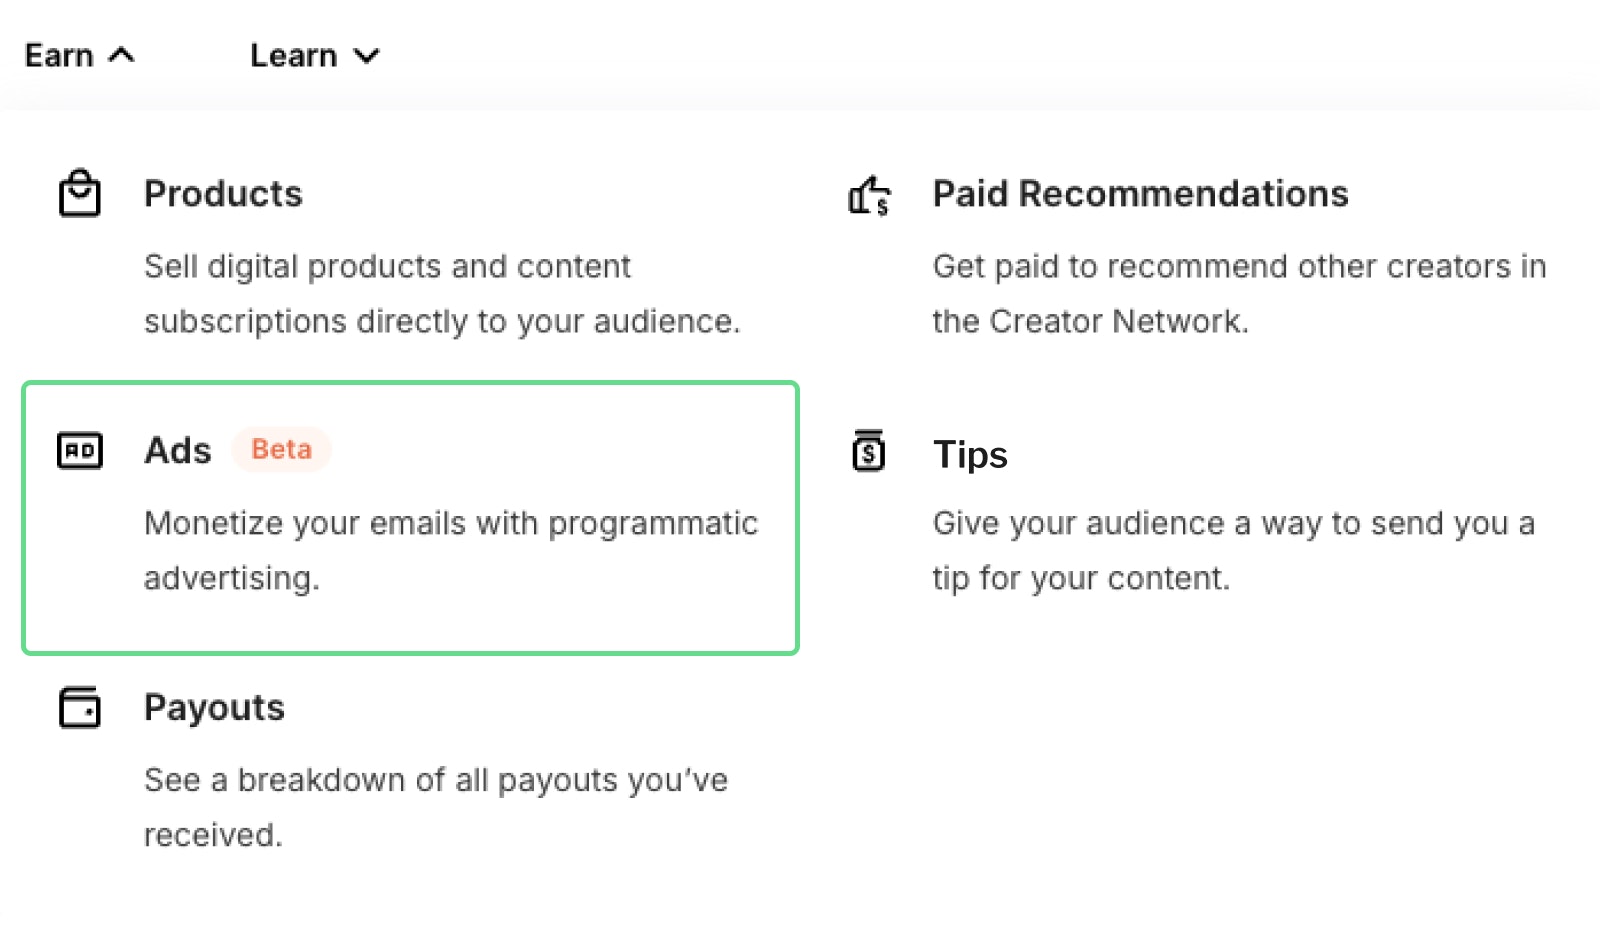Collapse the Earn menu chevron
This screenshot has height=931, width=1600.
[121, 55]
